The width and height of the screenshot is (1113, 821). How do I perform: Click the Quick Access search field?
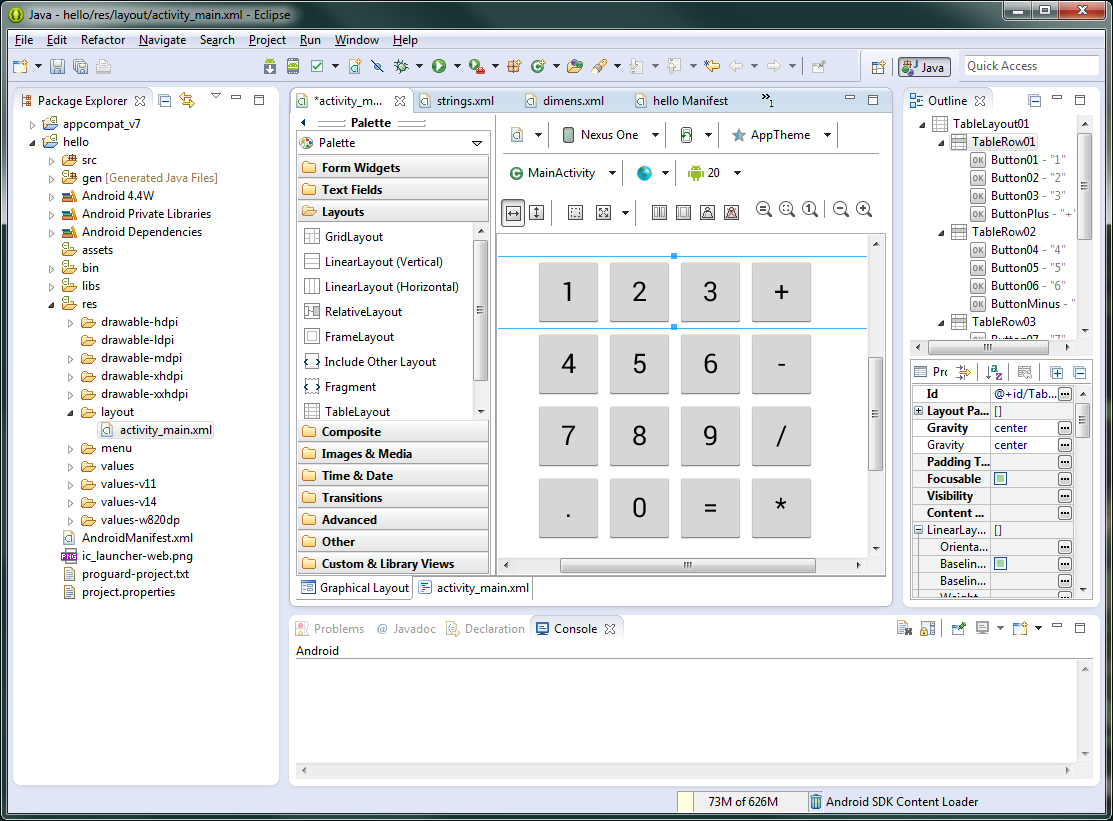(x=1031, y=66)
